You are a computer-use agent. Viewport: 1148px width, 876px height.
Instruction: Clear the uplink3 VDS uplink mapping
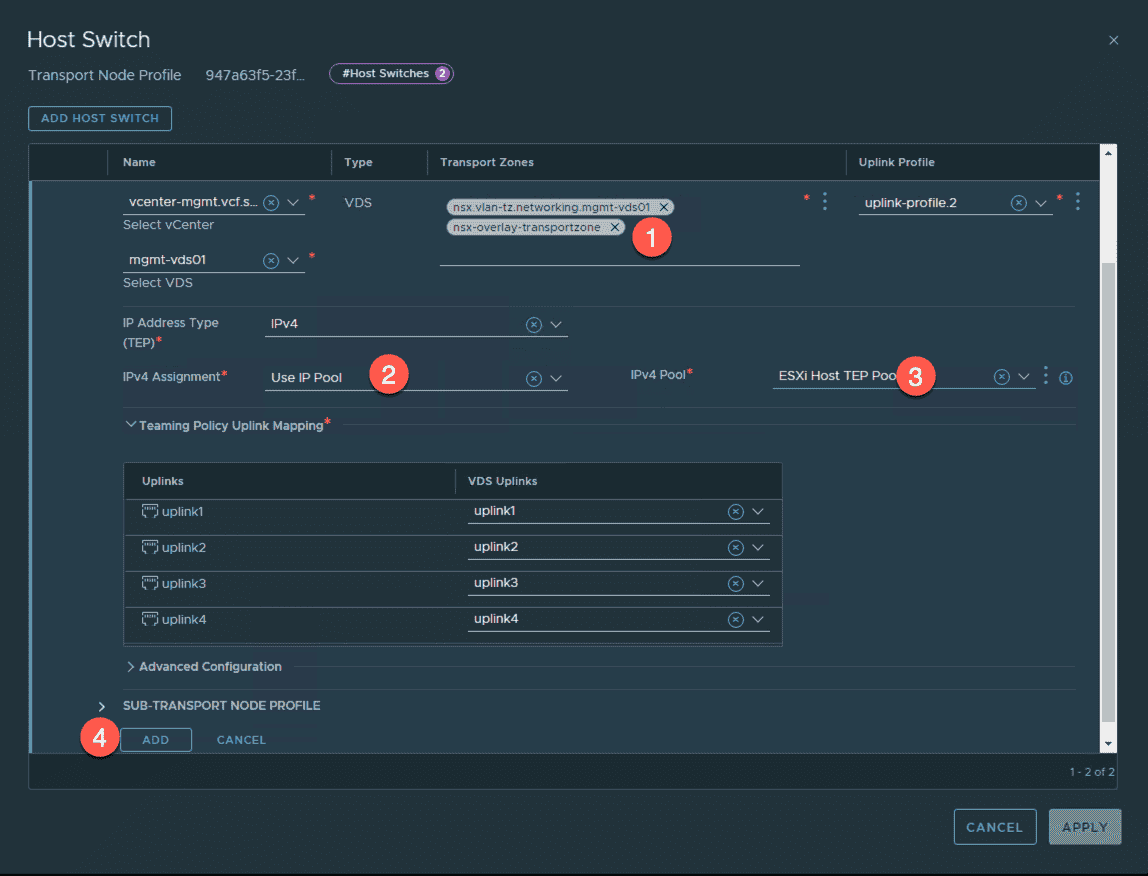[x=735, y=584]
